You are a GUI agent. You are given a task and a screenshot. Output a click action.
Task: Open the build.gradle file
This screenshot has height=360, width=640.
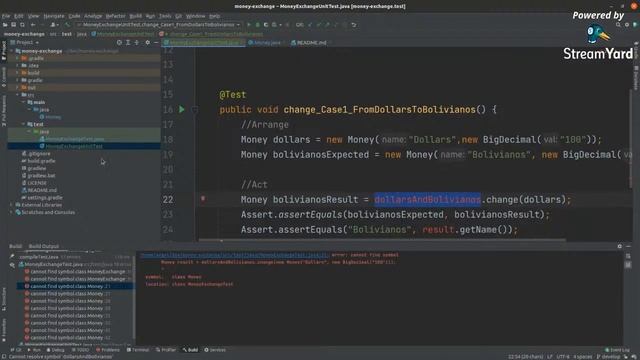point(38,161)
